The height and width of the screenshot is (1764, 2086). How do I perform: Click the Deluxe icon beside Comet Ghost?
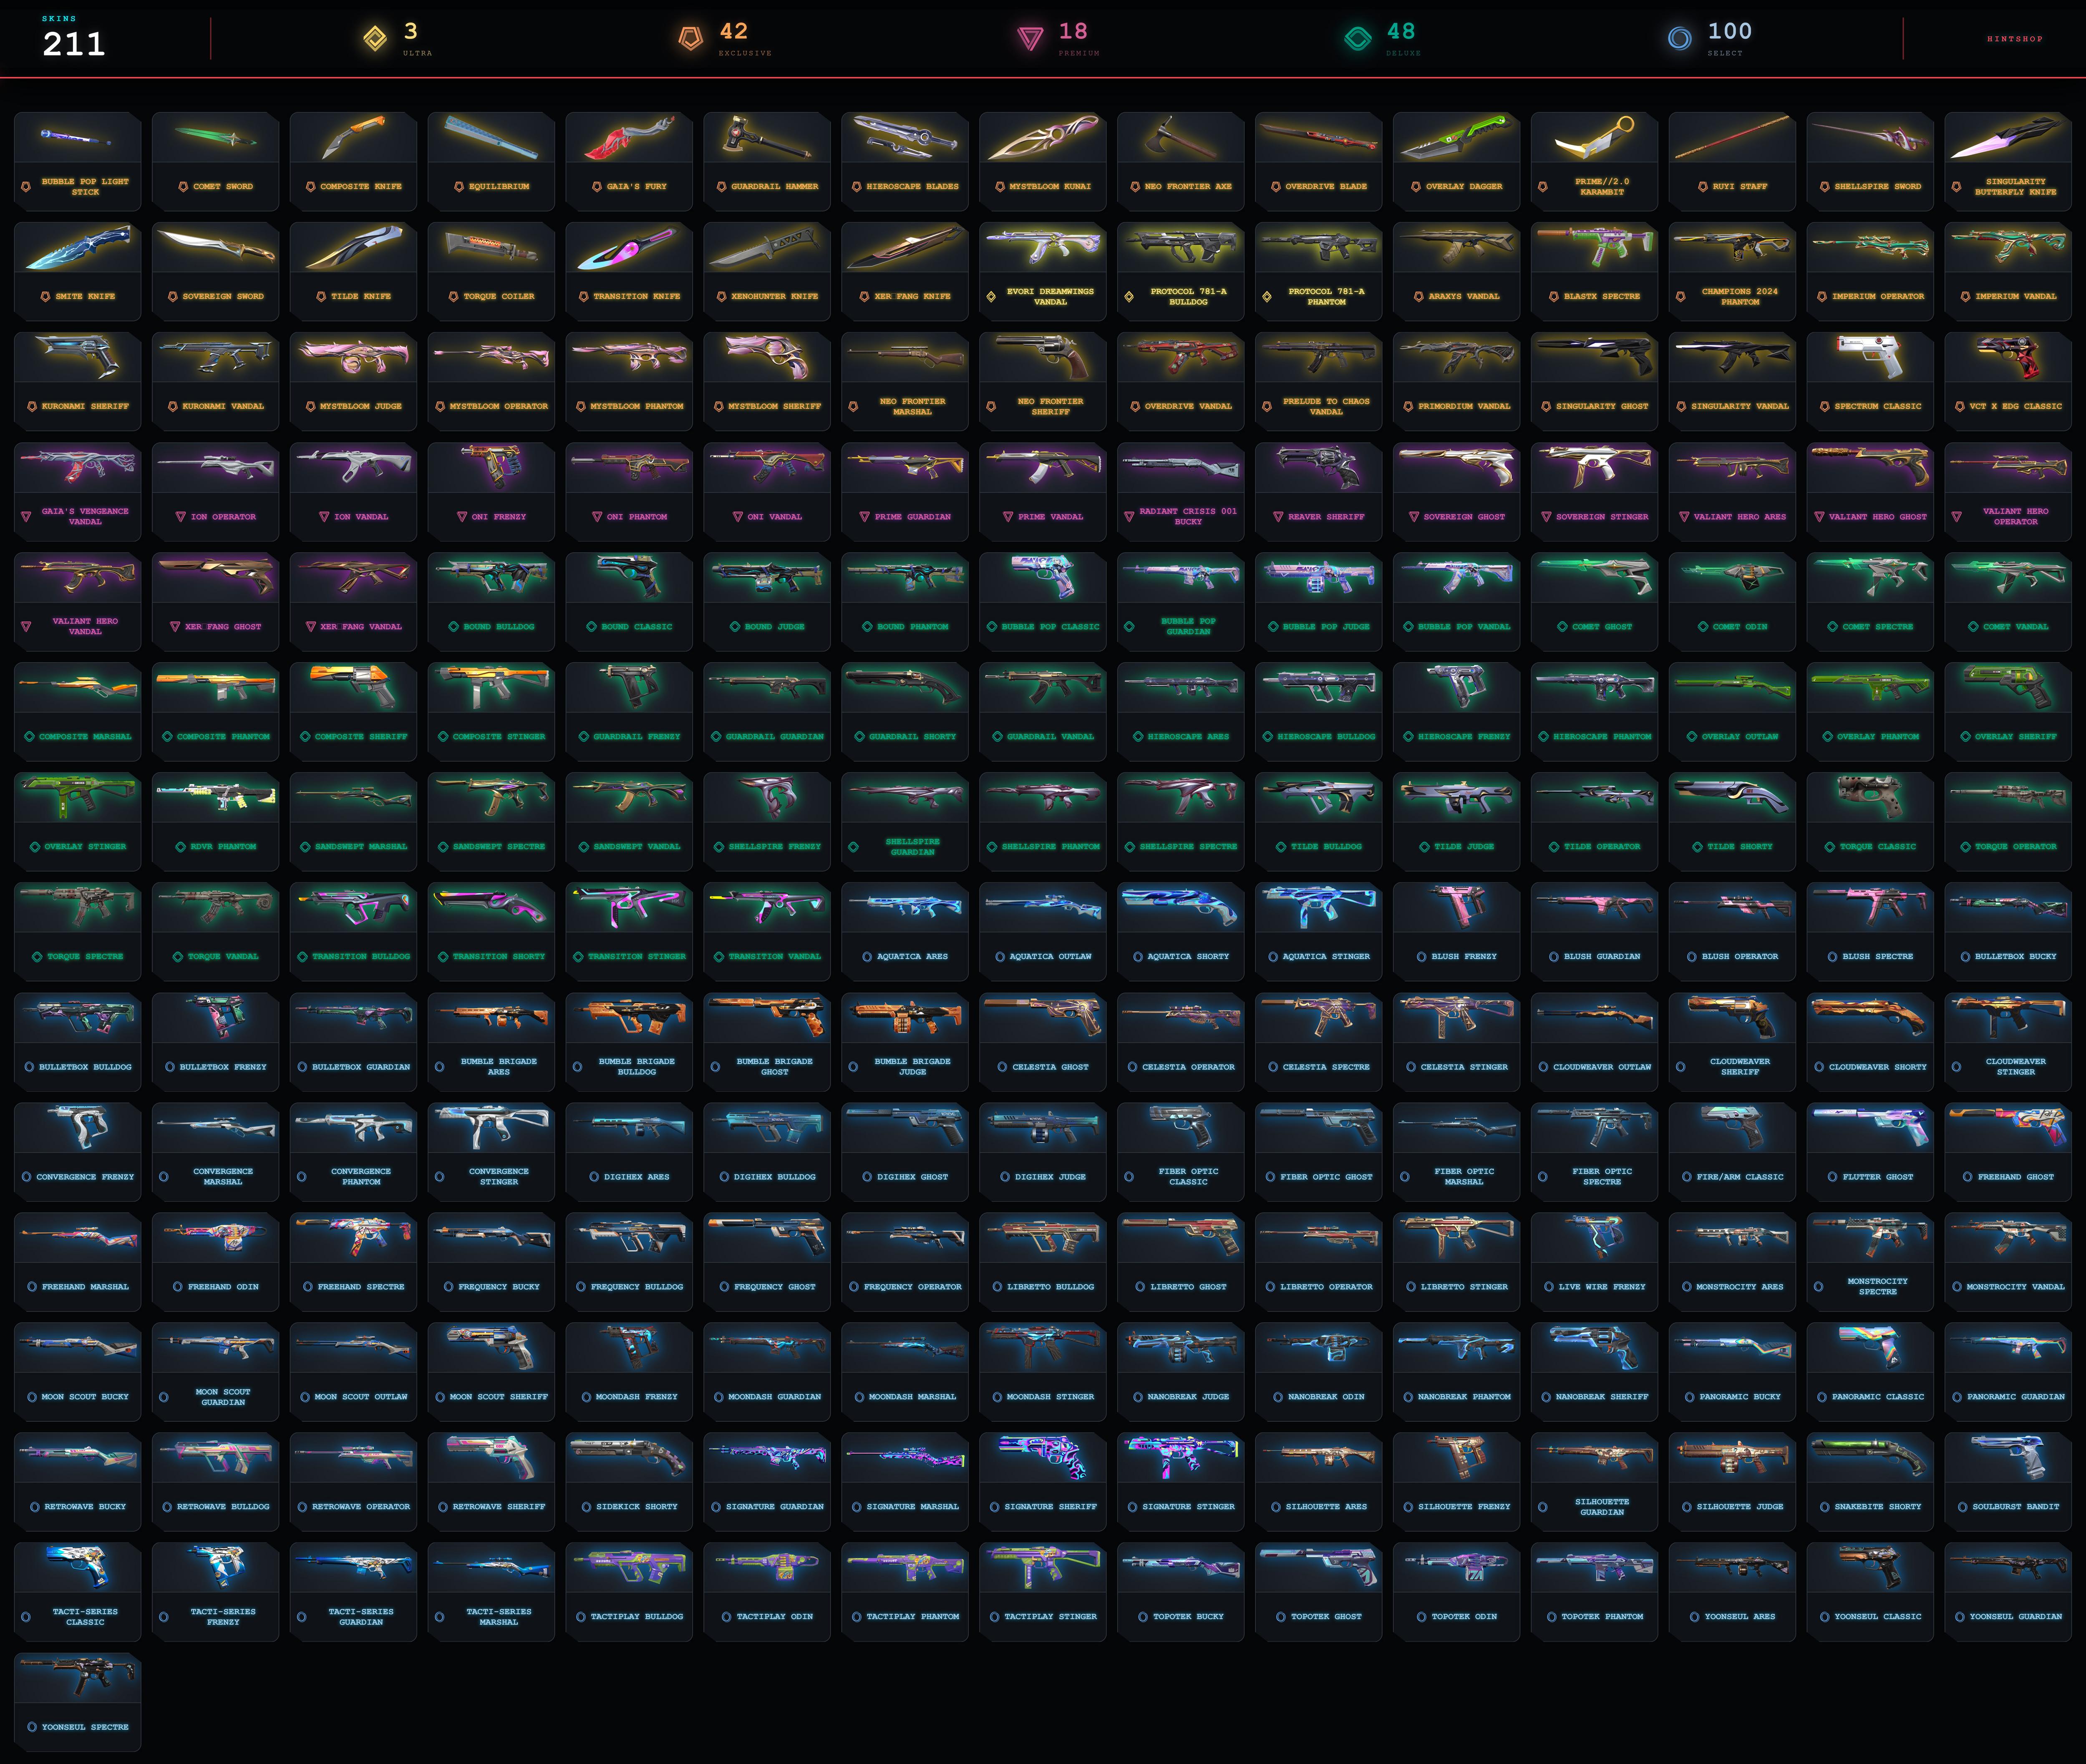(1562, 627)
